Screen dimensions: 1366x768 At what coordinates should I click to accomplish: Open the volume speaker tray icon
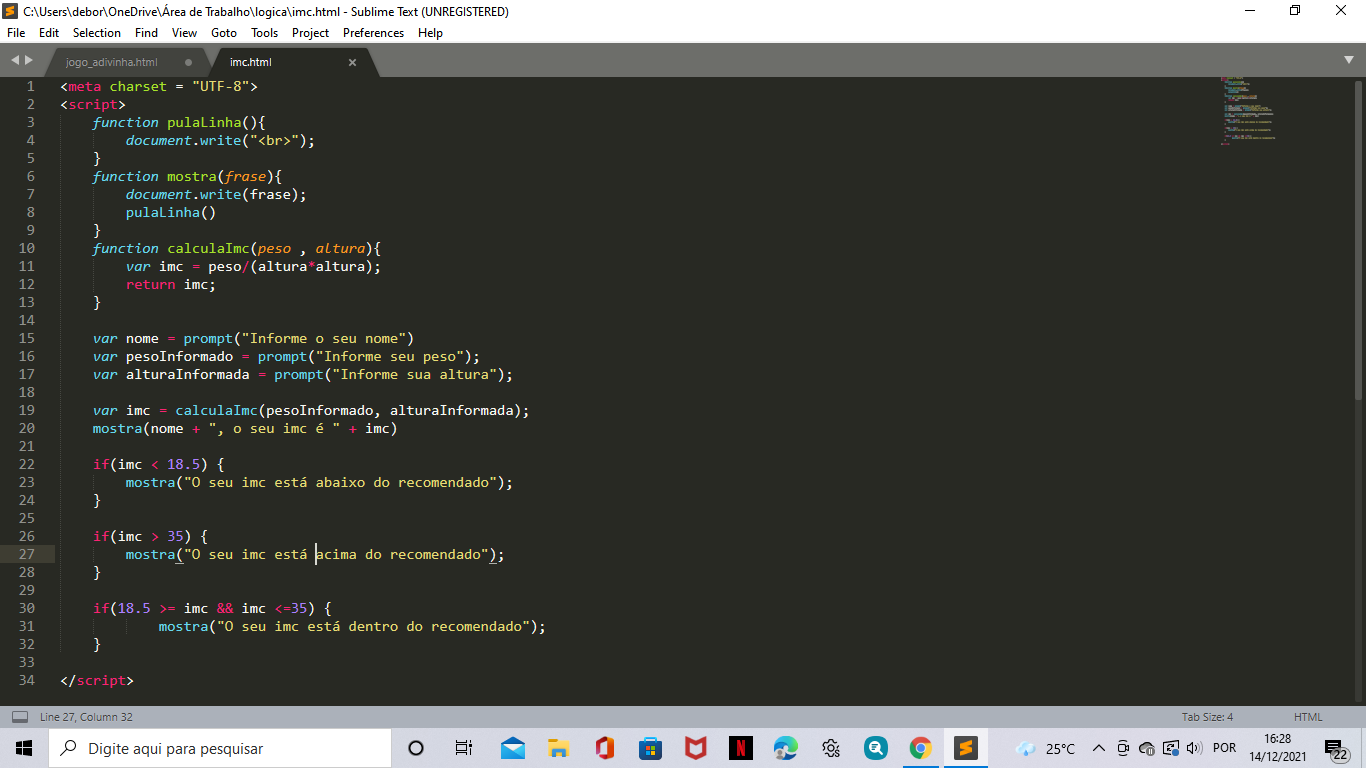click(1194, 748)
